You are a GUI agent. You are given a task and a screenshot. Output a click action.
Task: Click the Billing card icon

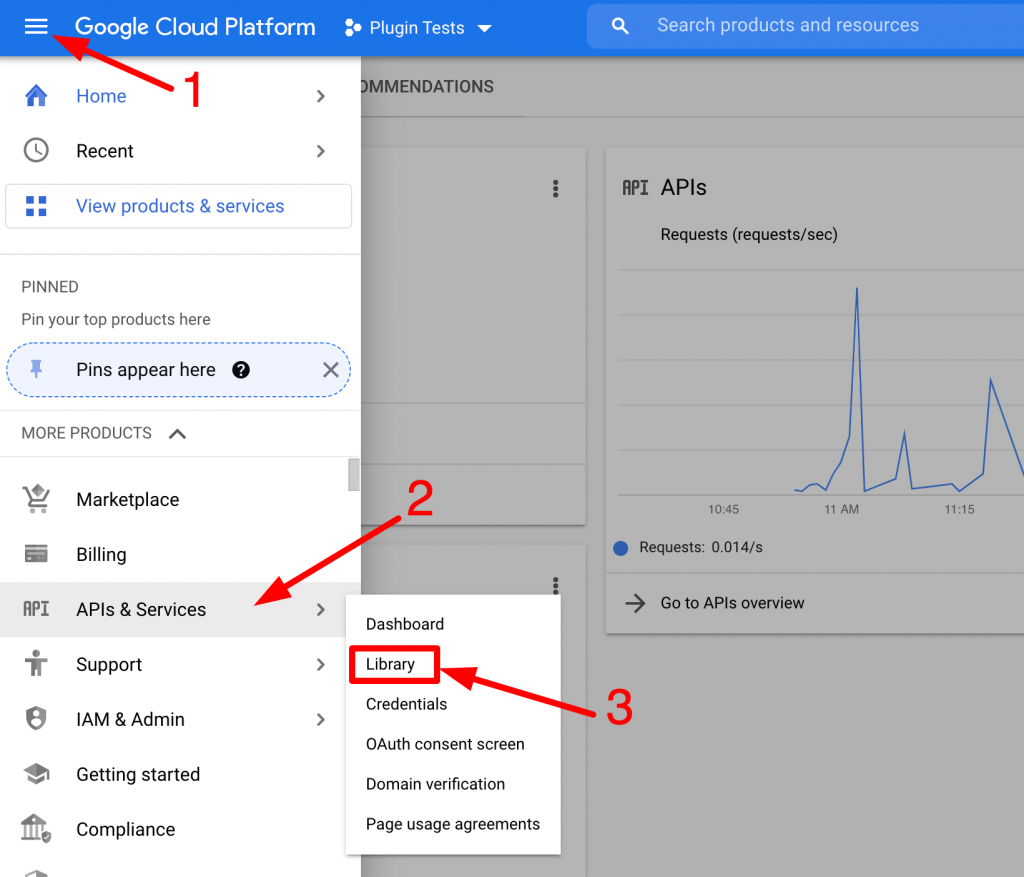pyautogui.click(x=36, y=554)
